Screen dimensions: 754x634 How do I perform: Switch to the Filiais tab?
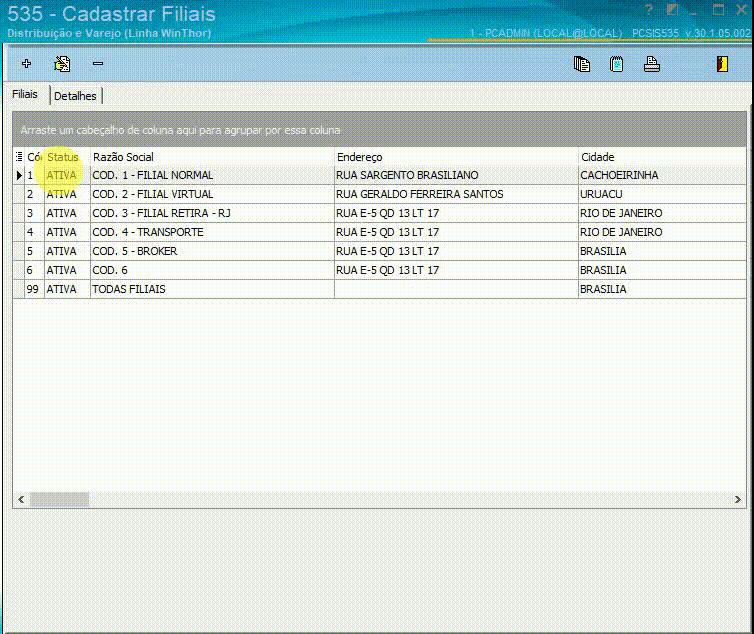[25, 94]
